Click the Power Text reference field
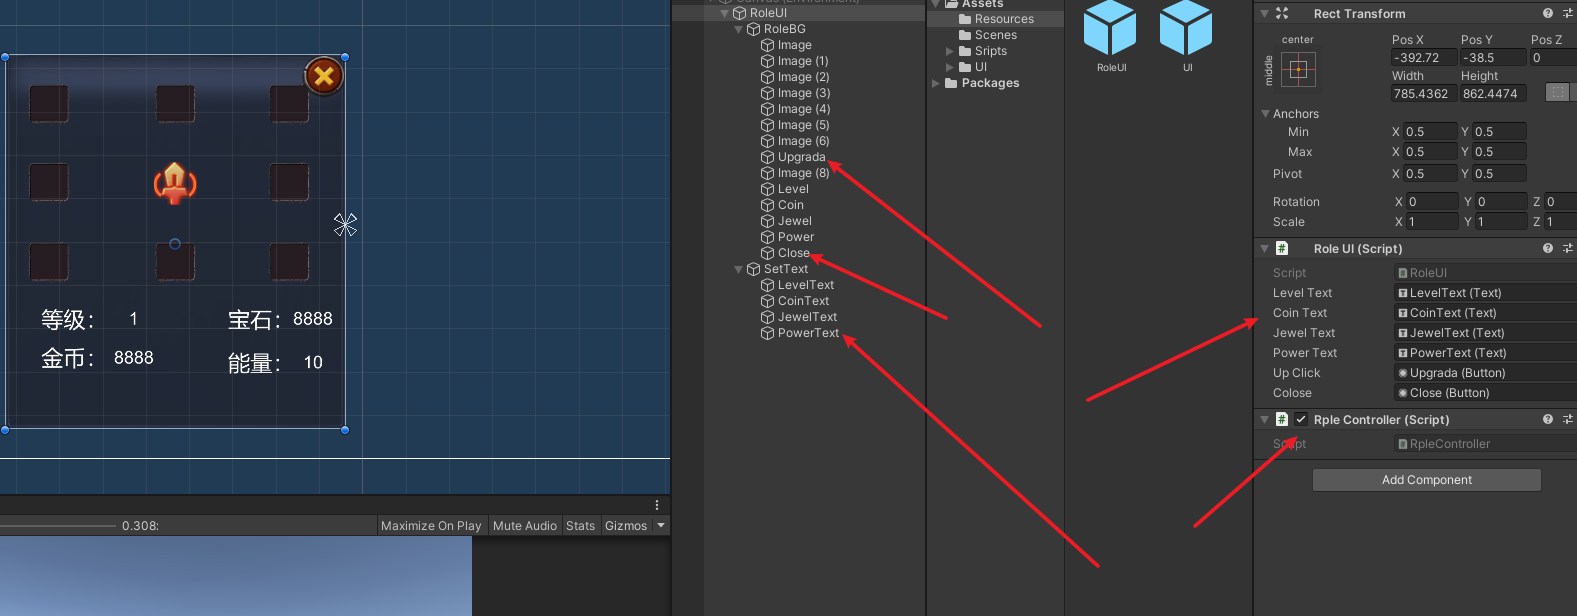The height and width of the screenshot is (616, 1577). [1485, 353]
